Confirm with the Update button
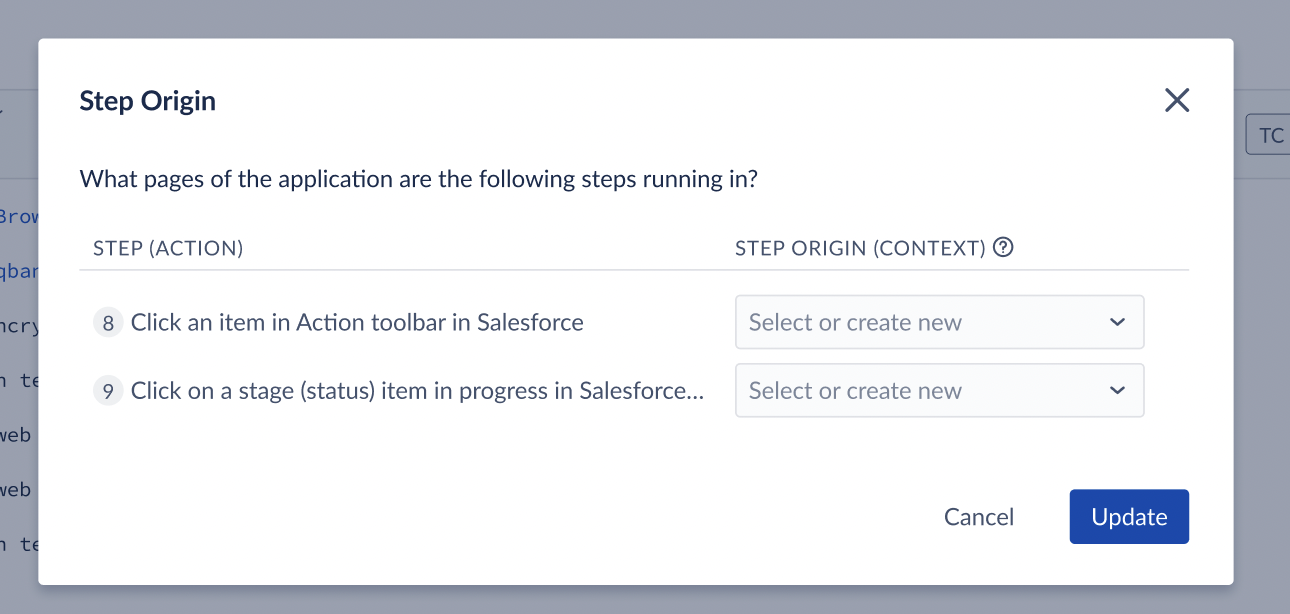Viewport: 1290px width, 614px height. click(x=1129, y=517)
